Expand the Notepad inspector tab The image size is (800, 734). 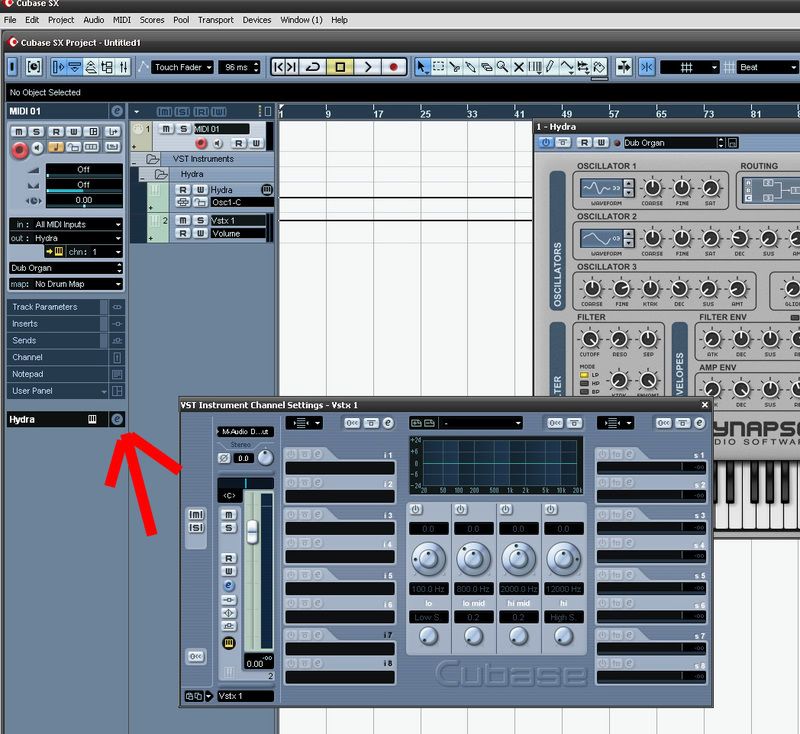click(x=58, y=374)
